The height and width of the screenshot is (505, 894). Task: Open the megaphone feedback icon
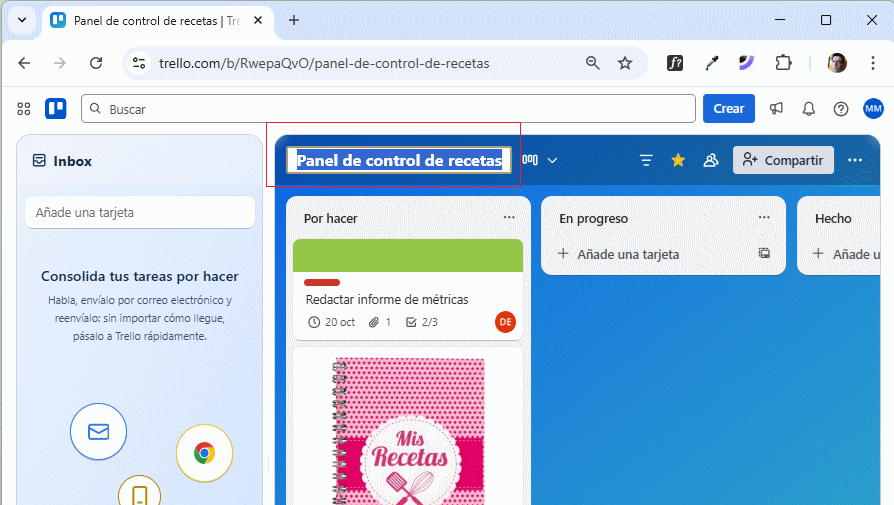click(x=776, y=109)
